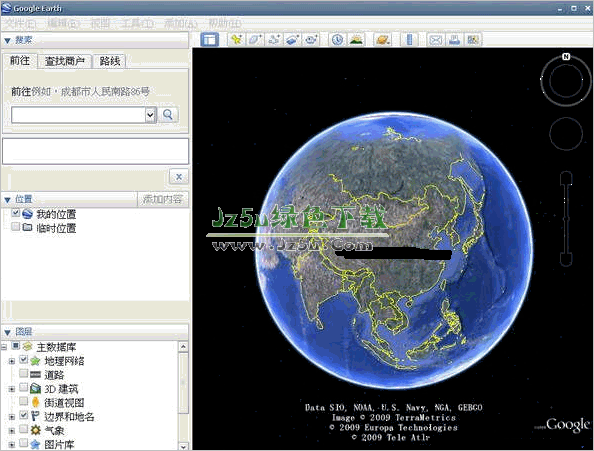
Task: Uncheck the 边界和地名 layer checkbox
Action: point(23,415)
